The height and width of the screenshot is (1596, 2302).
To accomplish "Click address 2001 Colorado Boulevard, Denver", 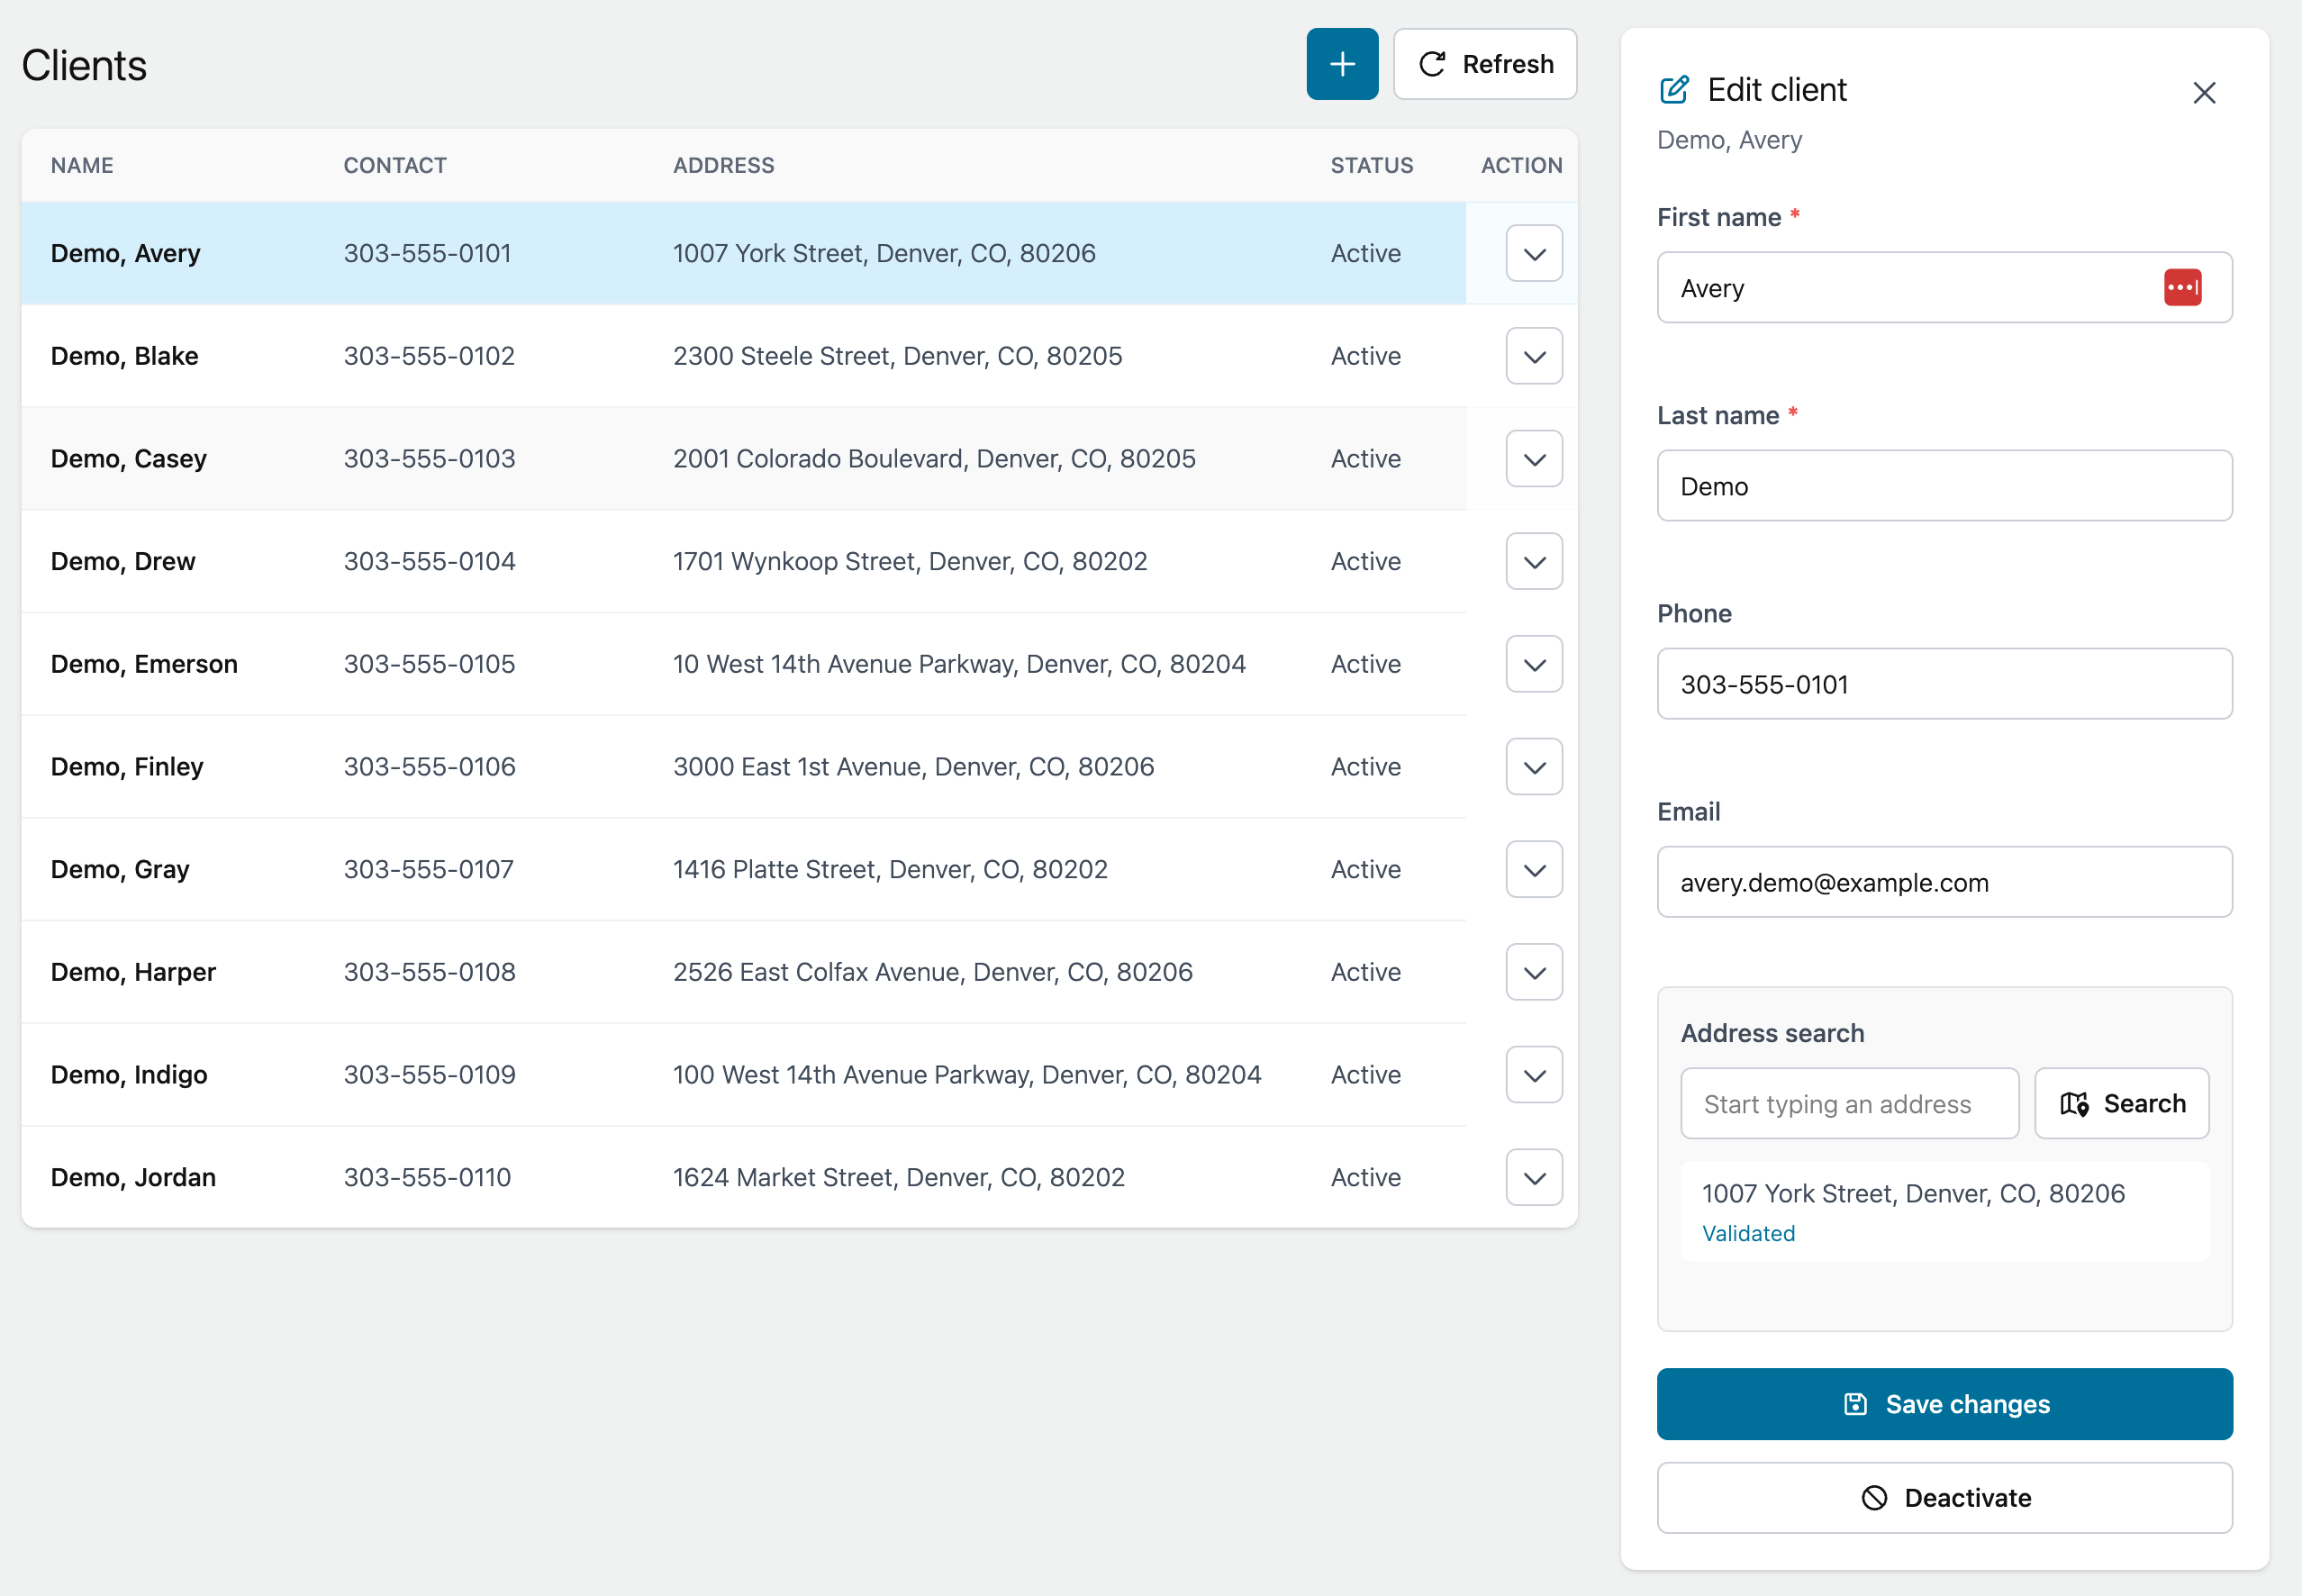I will pos(934,459).
